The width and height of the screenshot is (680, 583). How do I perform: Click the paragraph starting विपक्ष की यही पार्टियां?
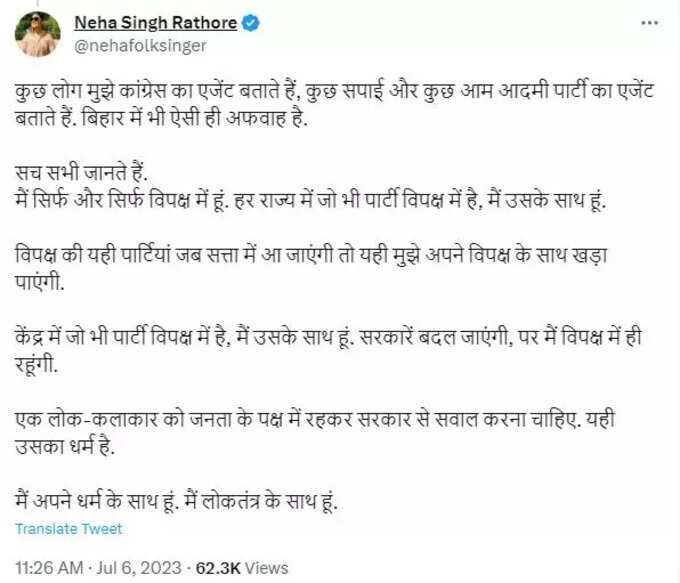coord(311,268)
